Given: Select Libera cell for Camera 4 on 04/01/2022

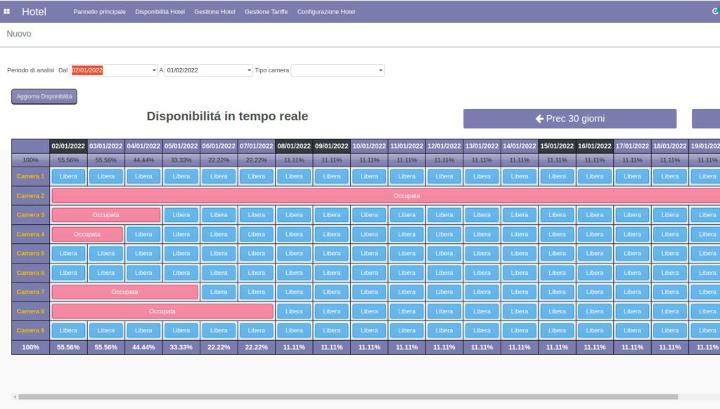Looking at the screenshot, I should point(143,234).
